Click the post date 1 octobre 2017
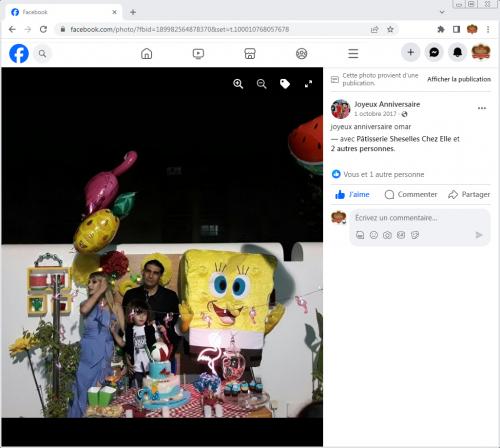Image resolution: width=500 pixels, height=448 pixels. (375, 114)
